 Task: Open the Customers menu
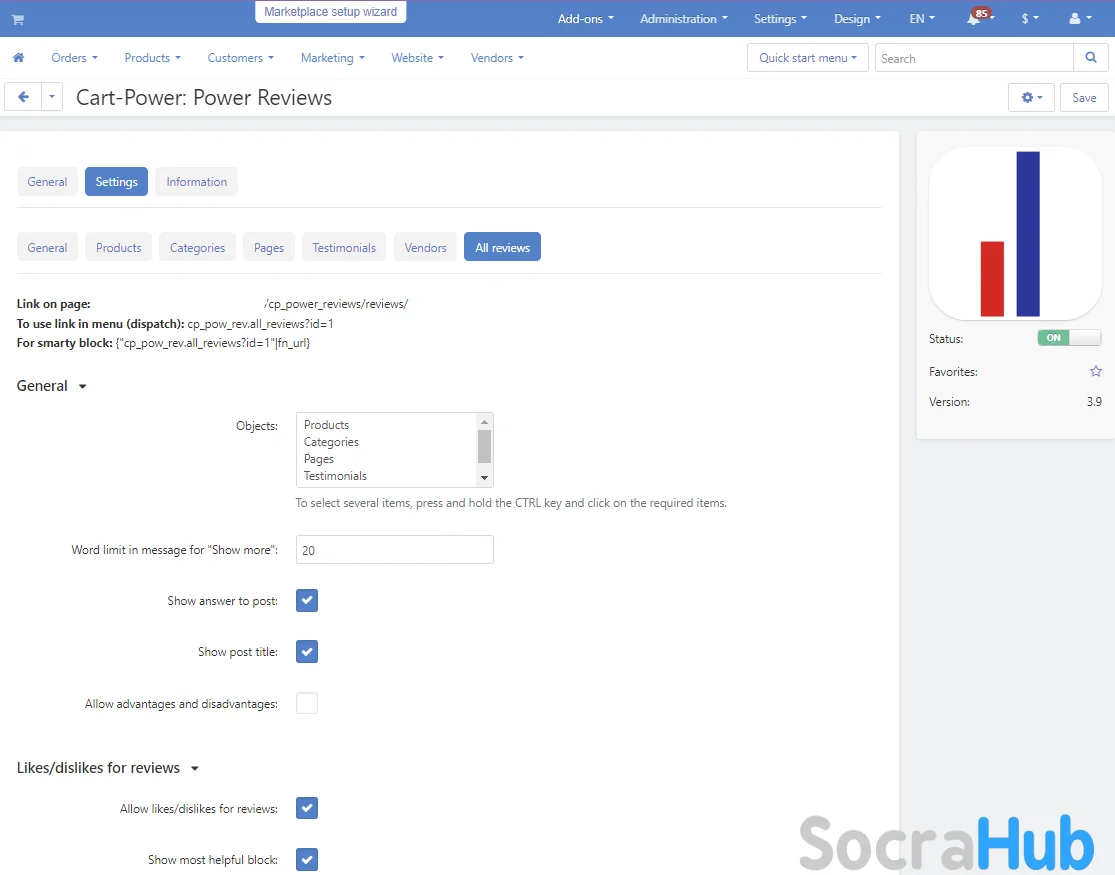[240, 58]
